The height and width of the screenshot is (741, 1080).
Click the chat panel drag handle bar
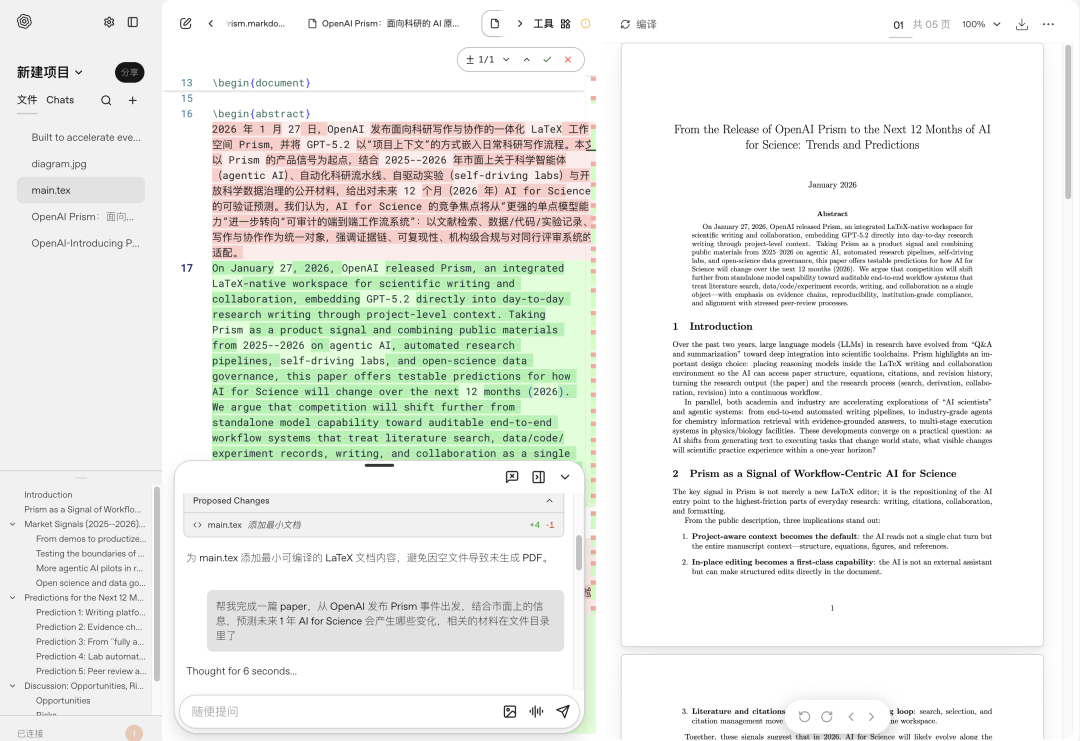click(x=380, y=466)
